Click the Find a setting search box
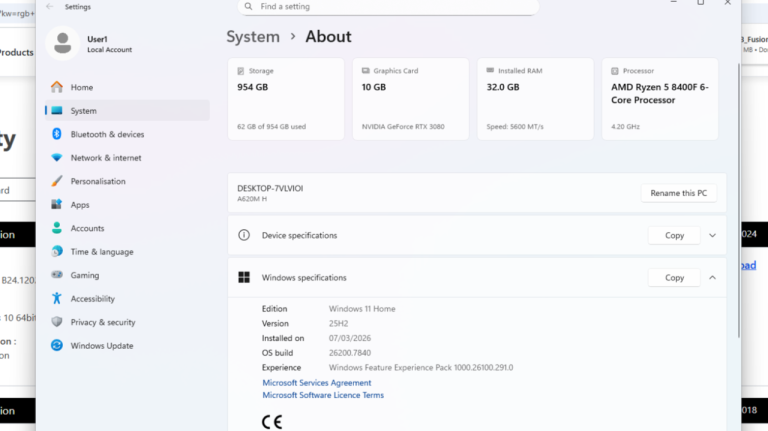Image resolution: width=768 pixels, height=431 pixels. point(390,6)
